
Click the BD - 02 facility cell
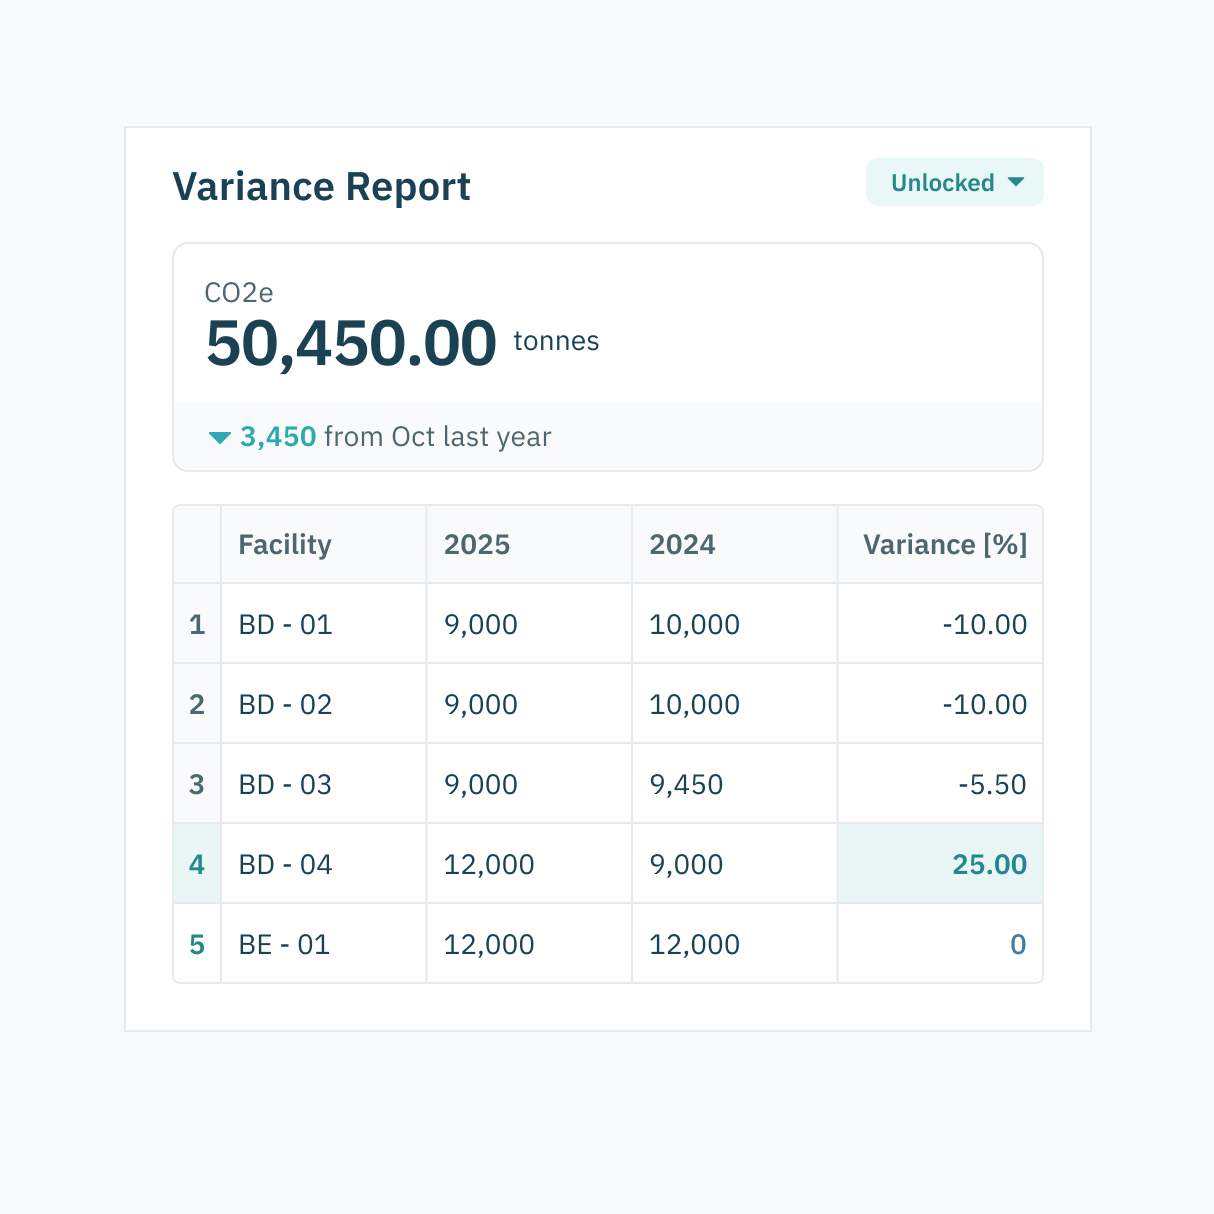(285, 704)
